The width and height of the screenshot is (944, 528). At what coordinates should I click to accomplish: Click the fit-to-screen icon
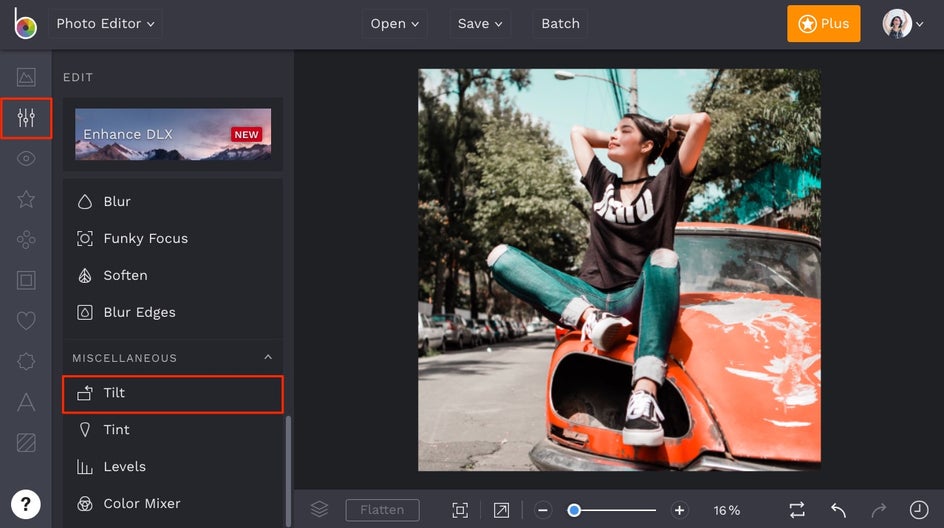point(460,510)
